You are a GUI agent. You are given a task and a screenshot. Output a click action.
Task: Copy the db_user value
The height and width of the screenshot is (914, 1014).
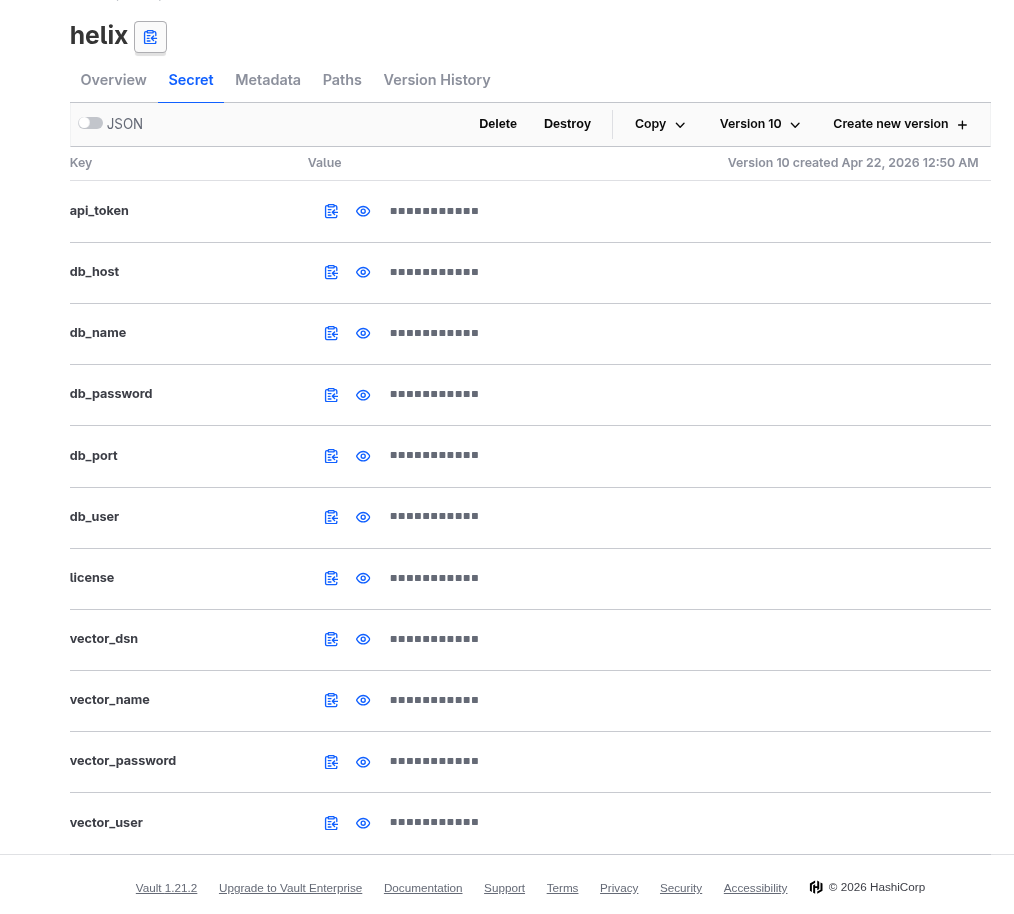(x=331, y=517)
